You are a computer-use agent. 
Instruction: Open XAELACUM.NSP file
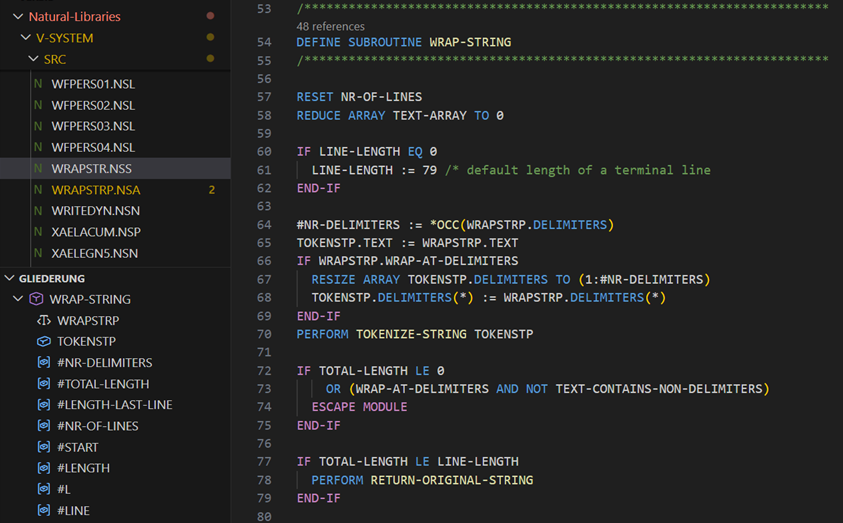[x=96, y=232]
